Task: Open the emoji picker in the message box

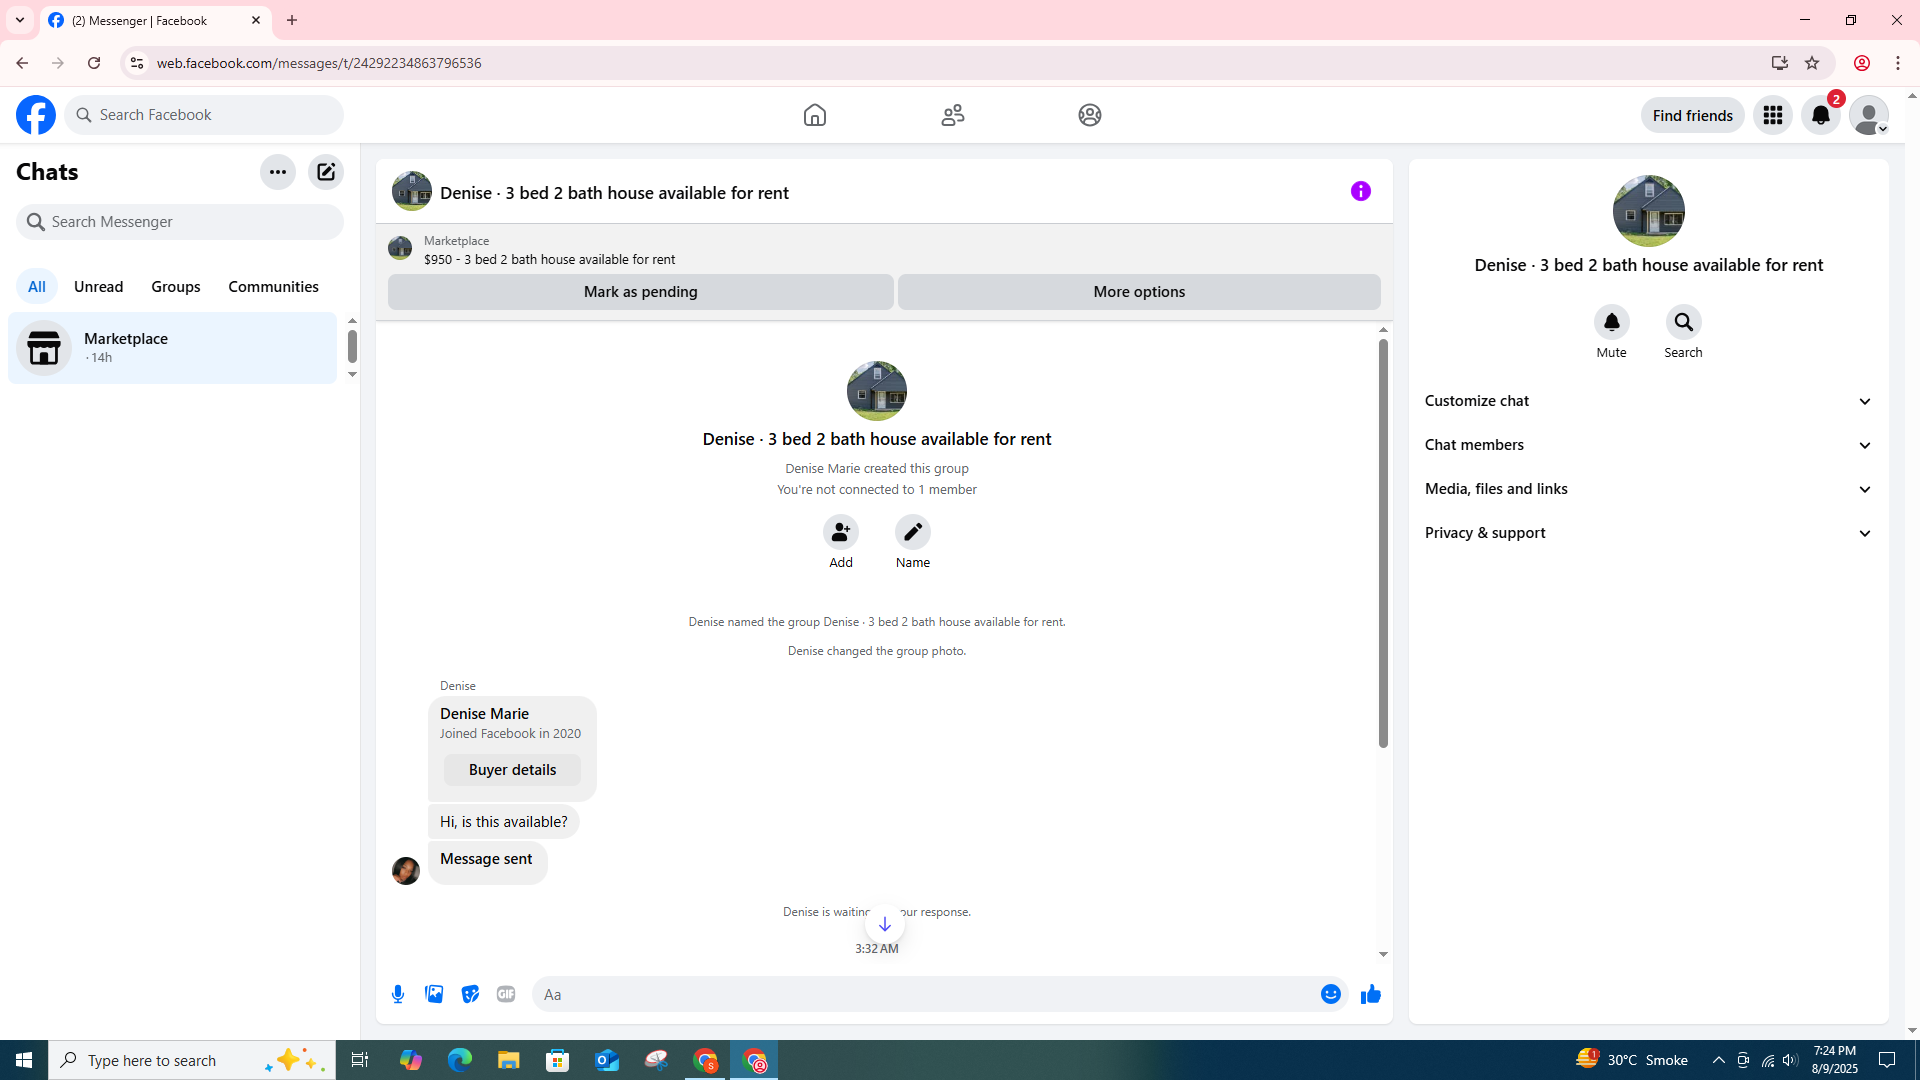Action: click(x=1331, y=994)
